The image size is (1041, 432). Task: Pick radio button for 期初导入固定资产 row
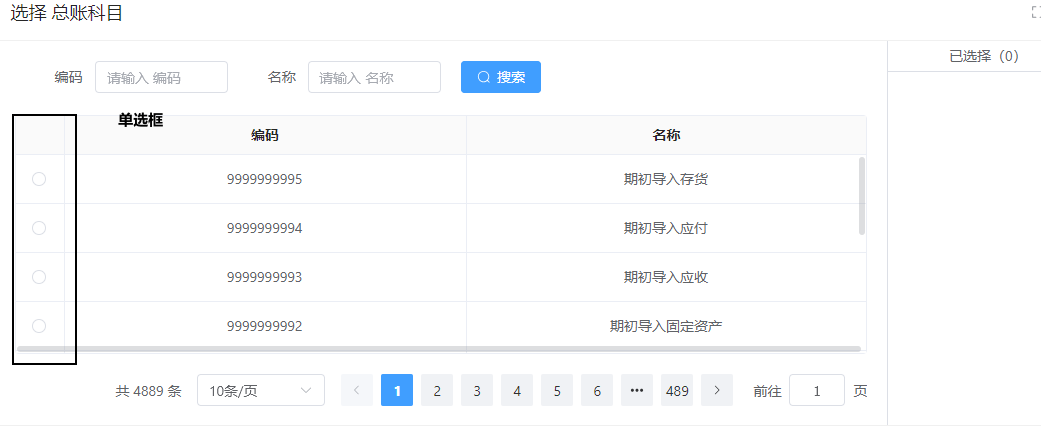point(39,326)
